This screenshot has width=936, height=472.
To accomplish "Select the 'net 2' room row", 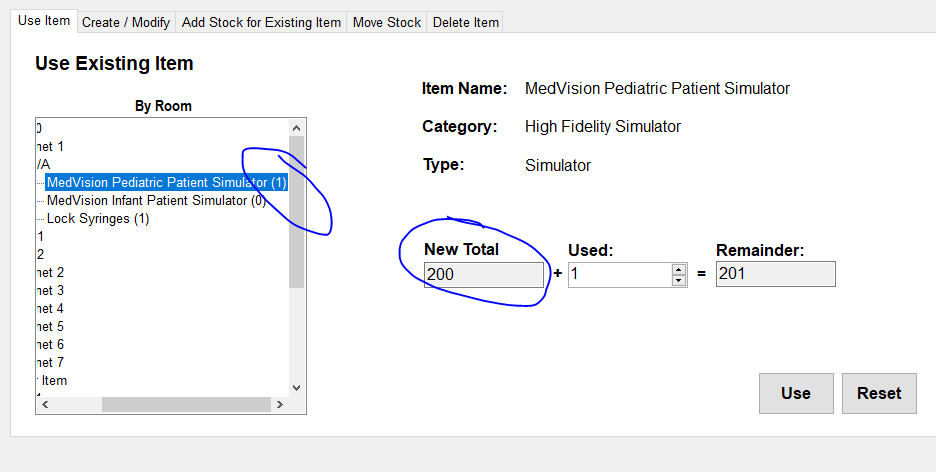I will [50, 273].
